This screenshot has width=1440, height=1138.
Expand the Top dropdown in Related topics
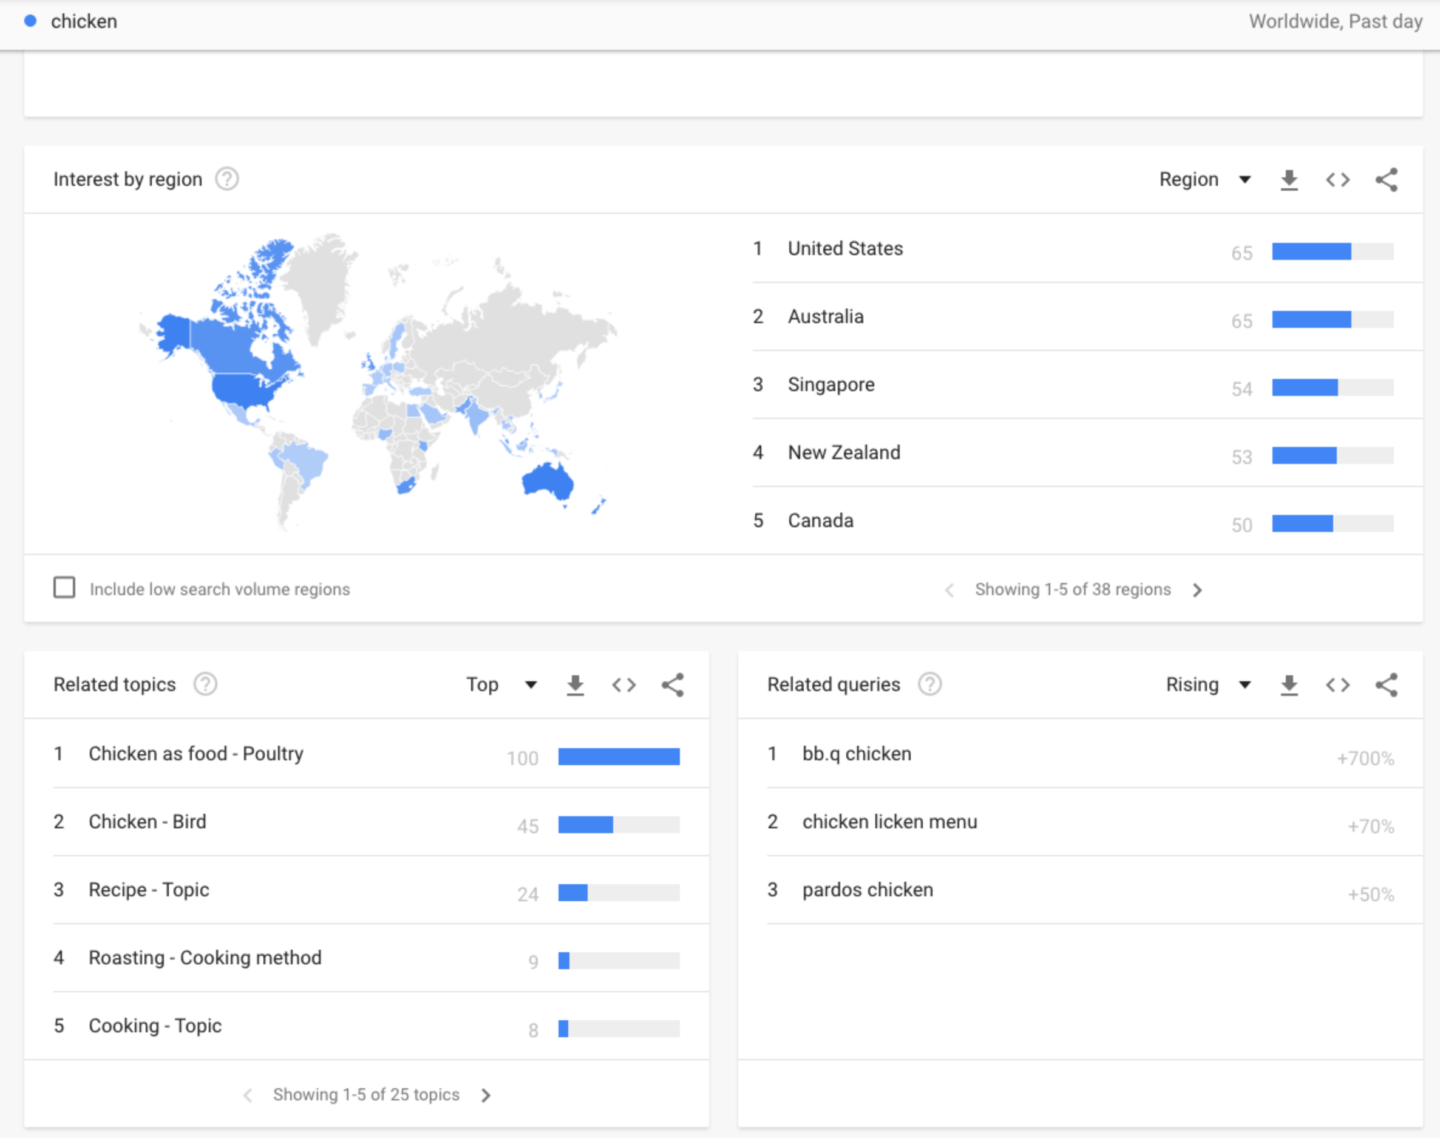point(501,685)
